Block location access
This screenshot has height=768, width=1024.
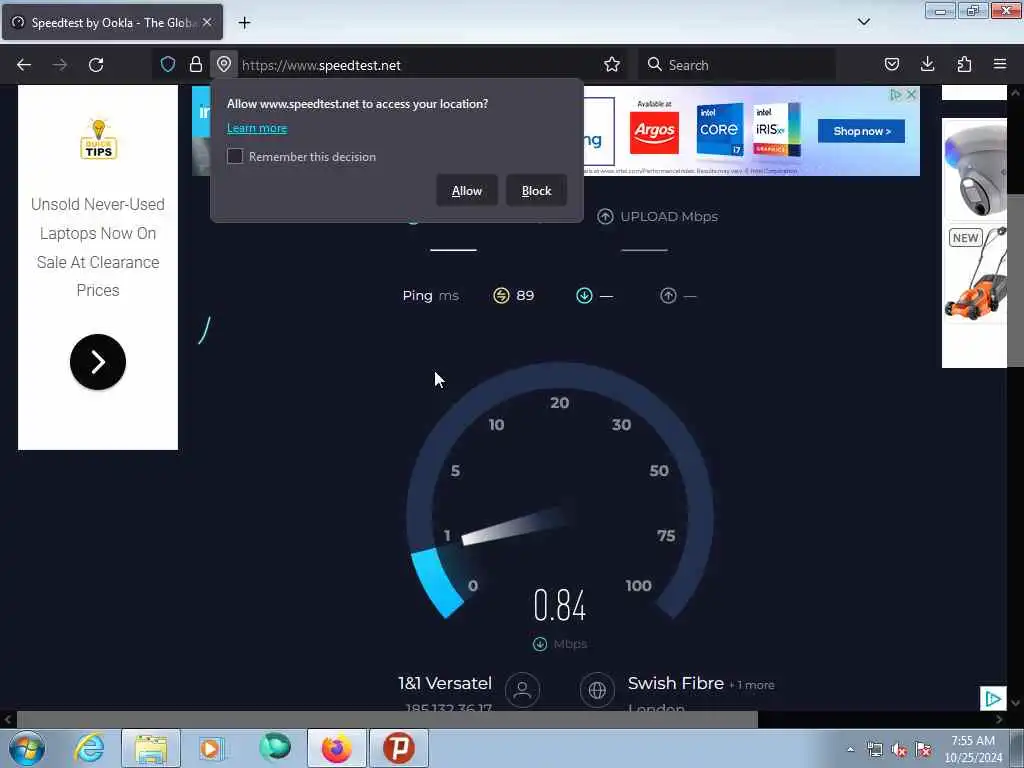click(536, 191)
